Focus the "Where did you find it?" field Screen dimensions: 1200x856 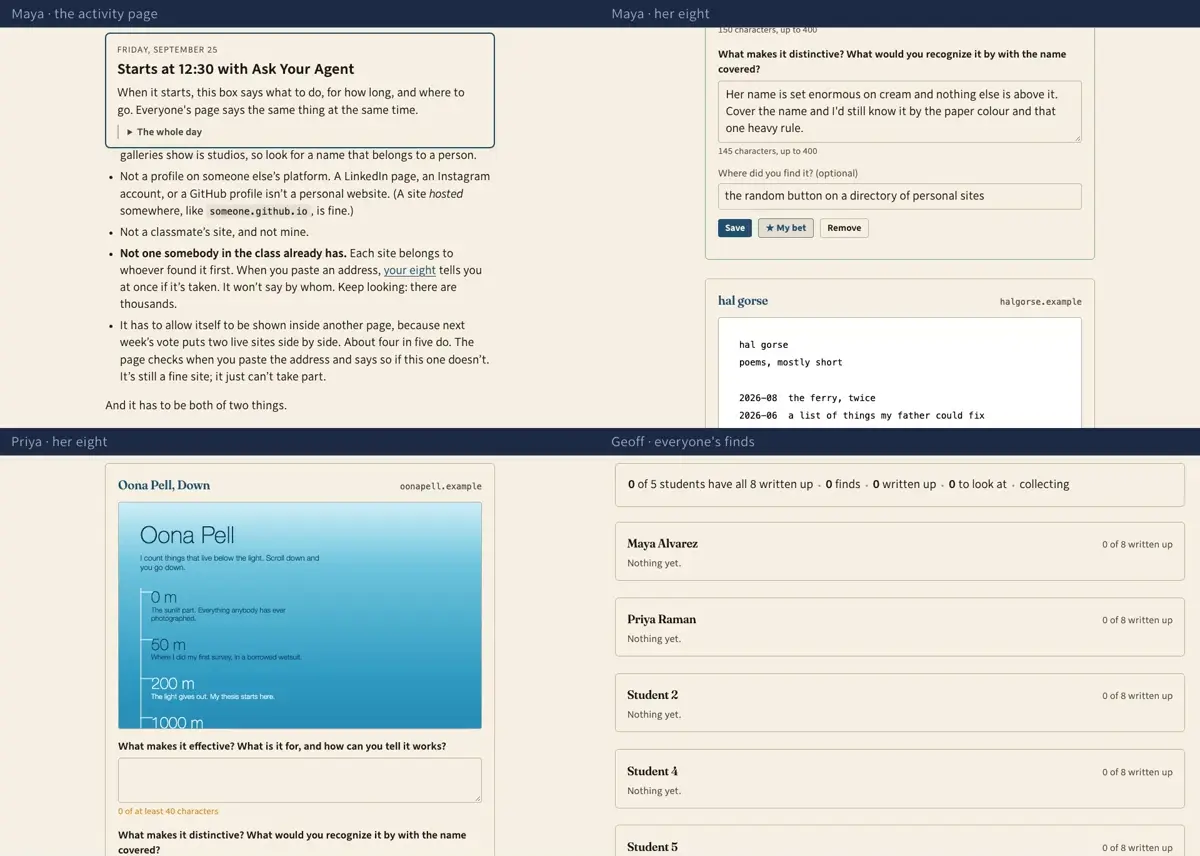(x=899, y=196)
